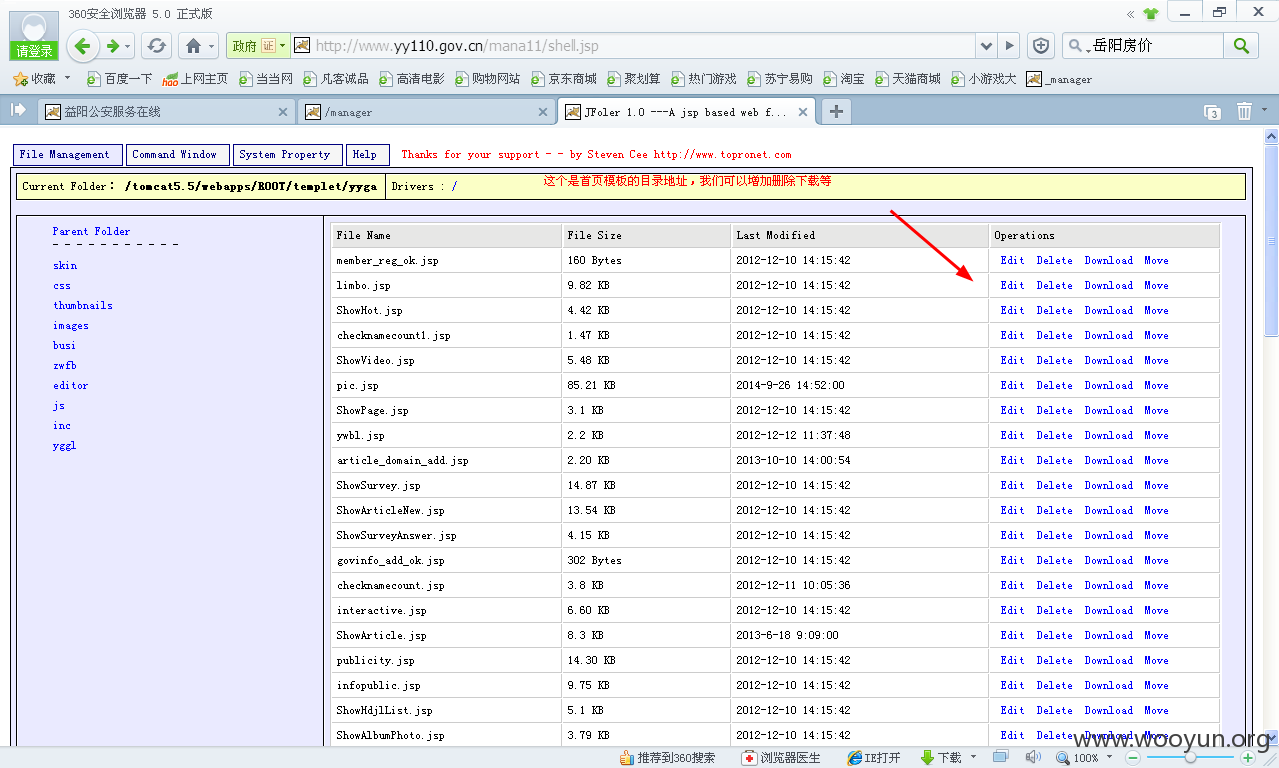Click 下载 download arrow in status bar
This screenshot has height=768, width=1279.
(942, 758)
